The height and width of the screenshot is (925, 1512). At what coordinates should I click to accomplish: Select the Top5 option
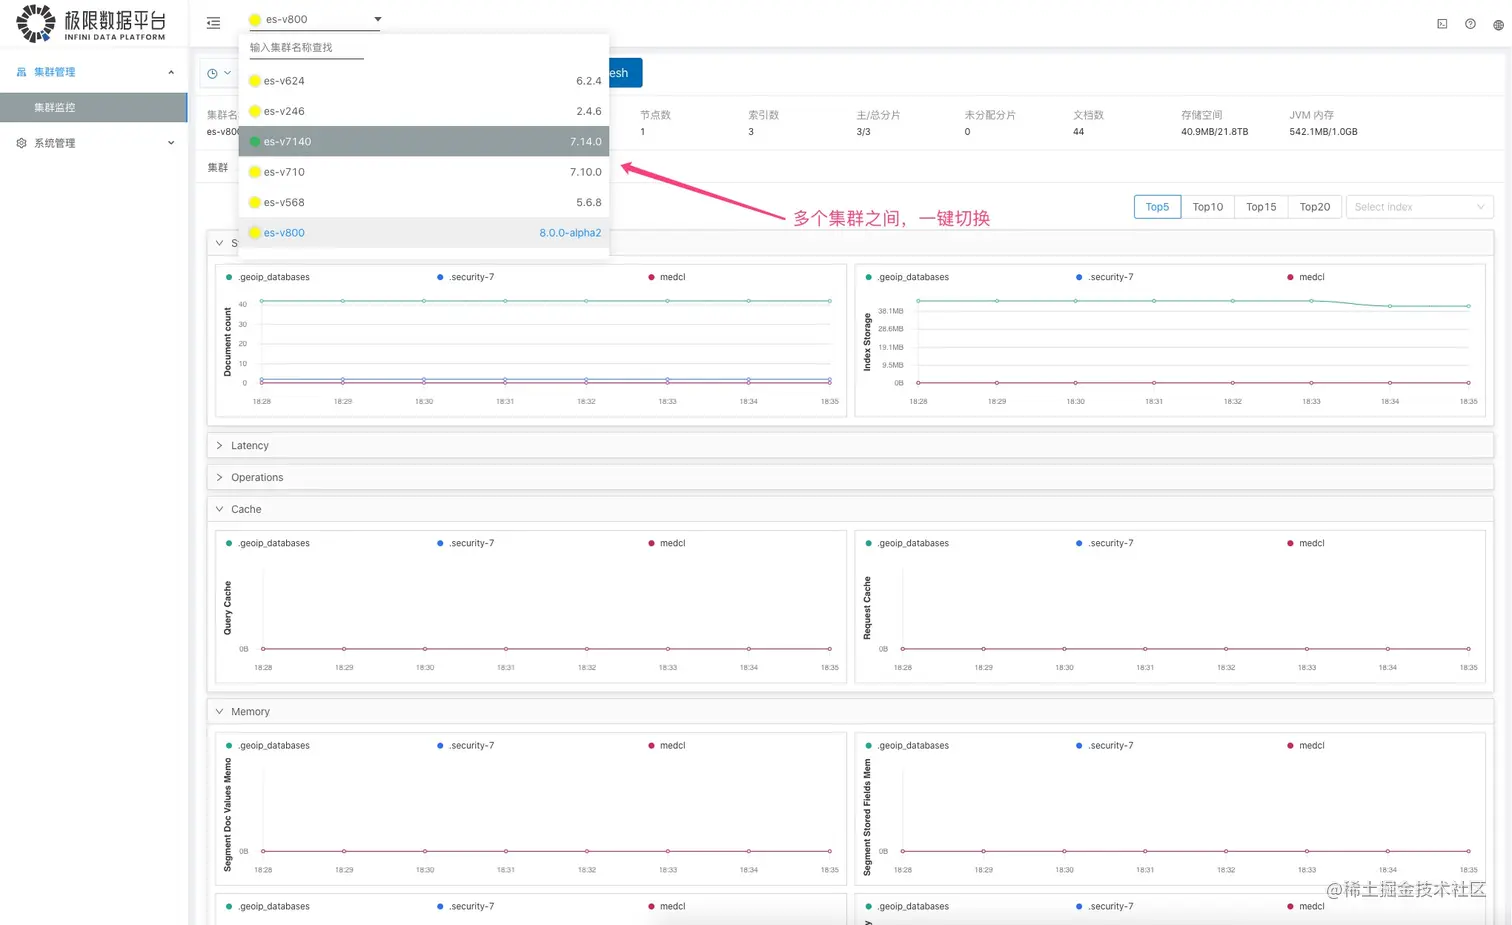click(x=1157, y=207)
